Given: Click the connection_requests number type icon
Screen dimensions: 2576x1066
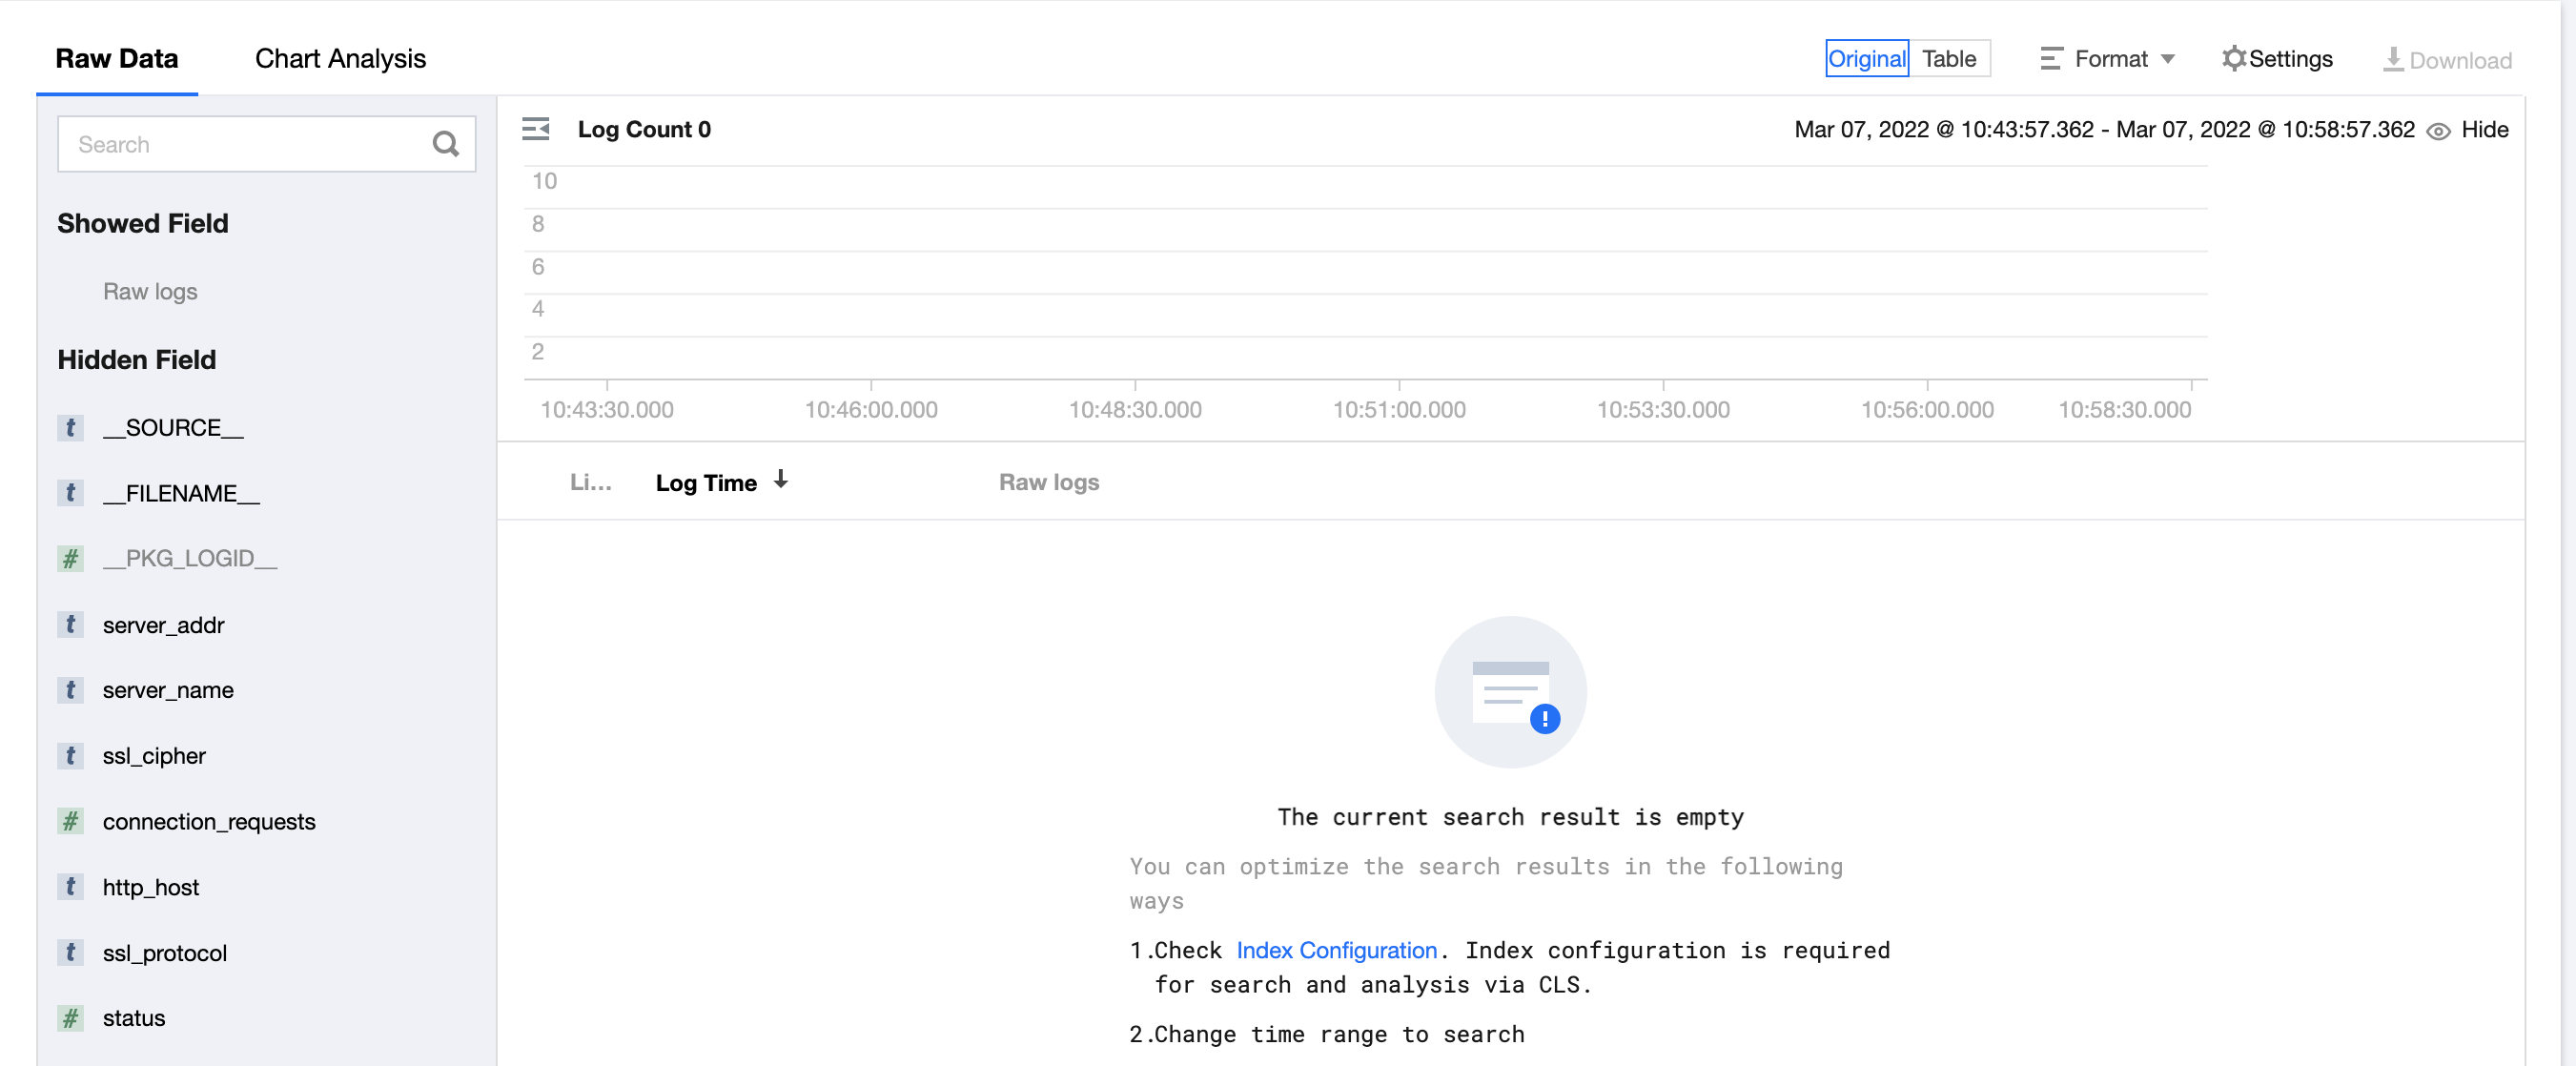Looking at the screenshot, I should [70, 822].
